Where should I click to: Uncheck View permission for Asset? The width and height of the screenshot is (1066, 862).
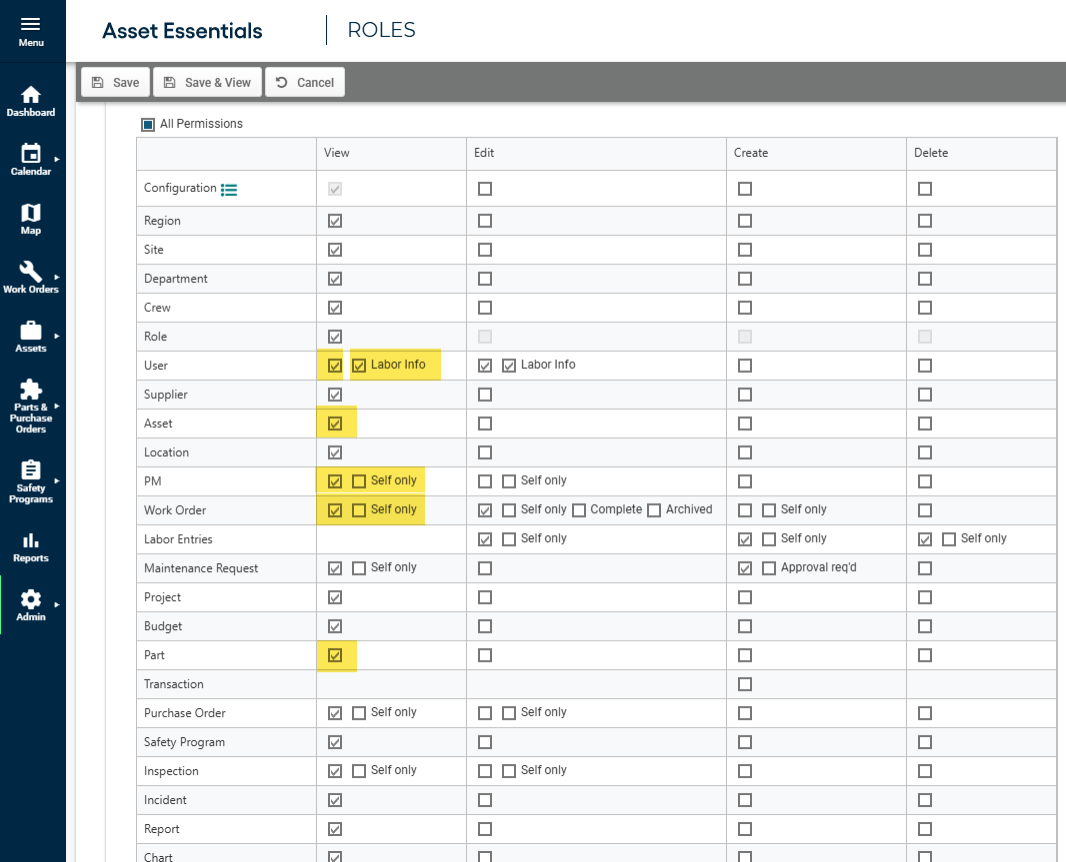tap(335, 424)
